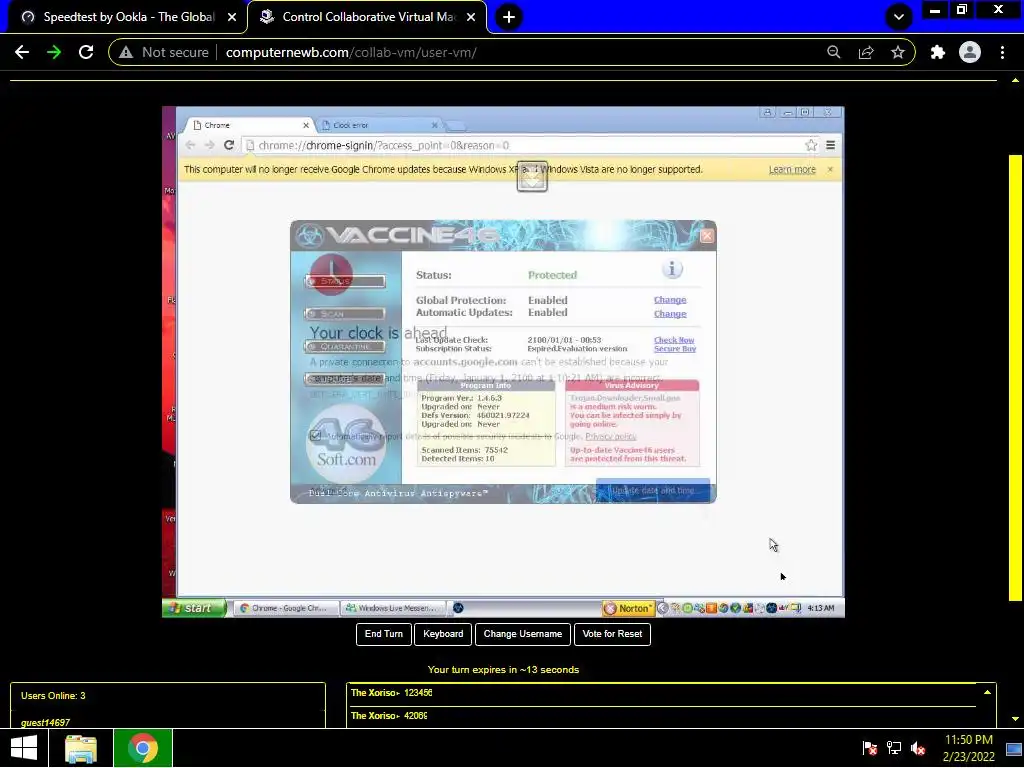
Task: Select the Control Collaborative Virtual Machine tab
Action: point(368,17)
